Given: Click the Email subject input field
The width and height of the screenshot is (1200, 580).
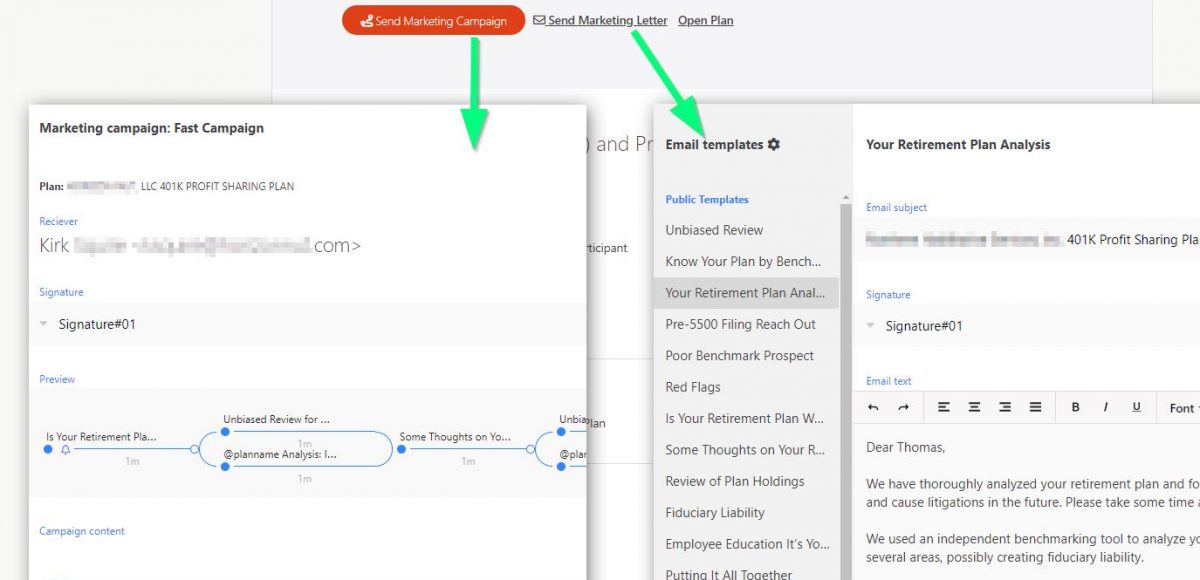Looking at the screenshot, I should click(1030, 240).
